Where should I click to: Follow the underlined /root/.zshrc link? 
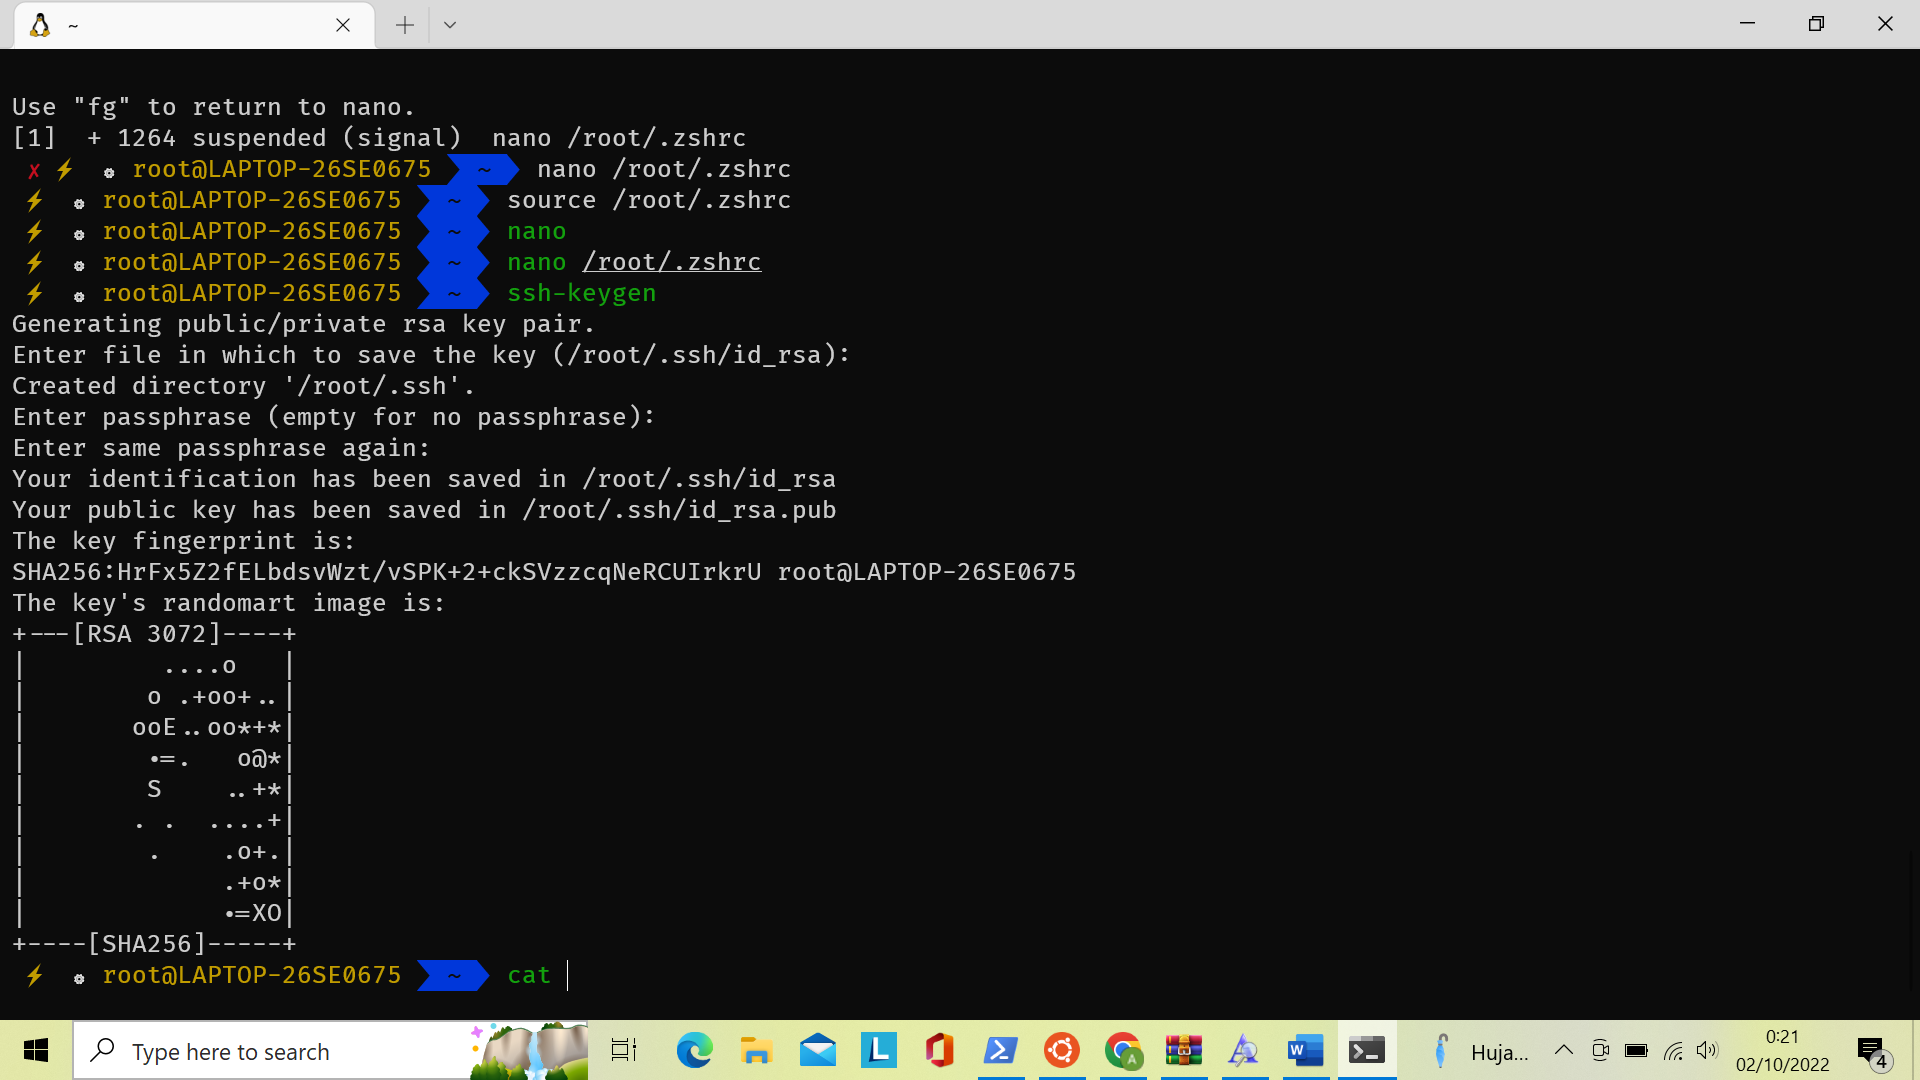click(x=672, y=262)
